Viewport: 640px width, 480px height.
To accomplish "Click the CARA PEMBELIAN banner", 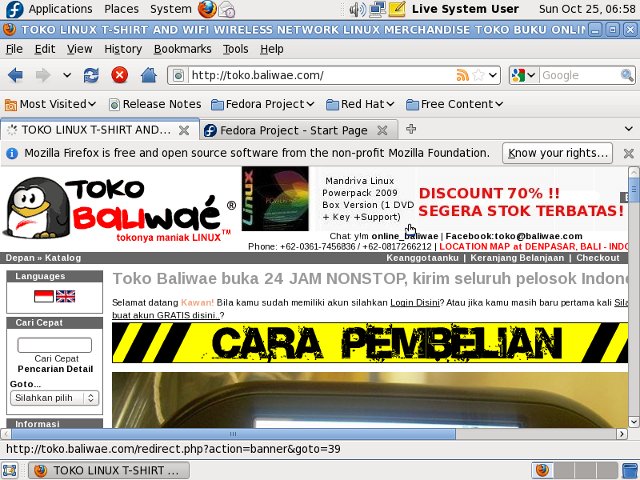I will point(370,342).
